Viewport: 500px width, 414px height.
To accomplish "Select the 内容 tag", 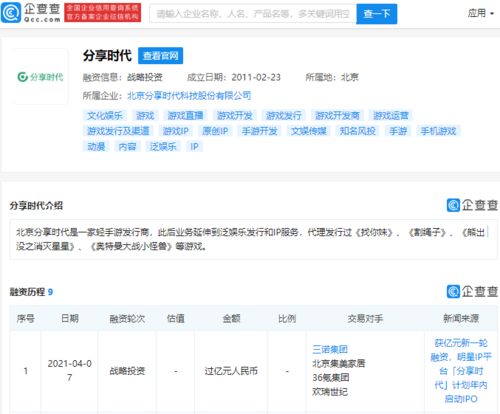I will coord(127,146).
